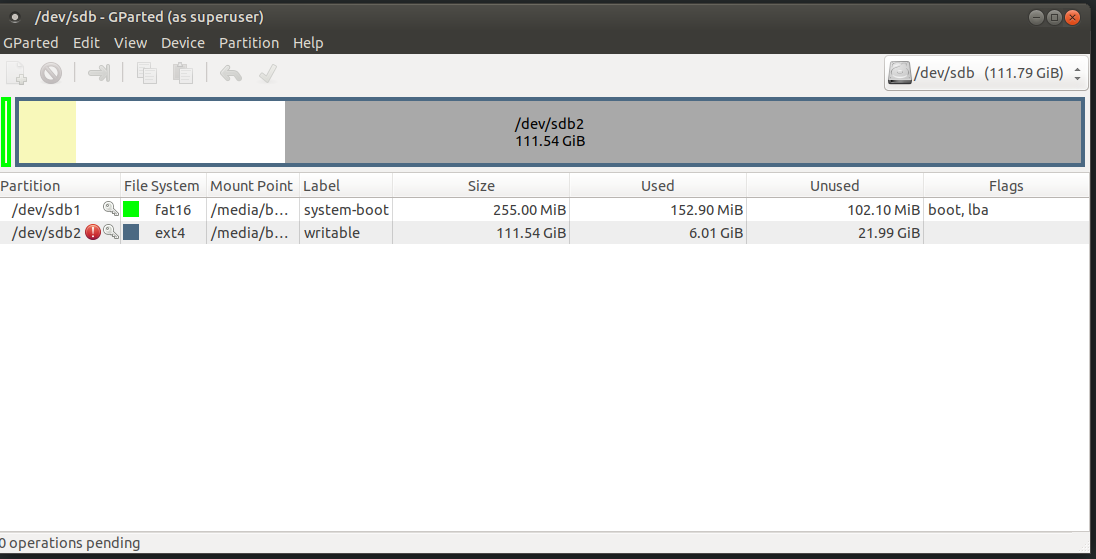Click the ext4 file system cell
The width and height of the screenshot is (1096, 559).
[x=170, y=233]
